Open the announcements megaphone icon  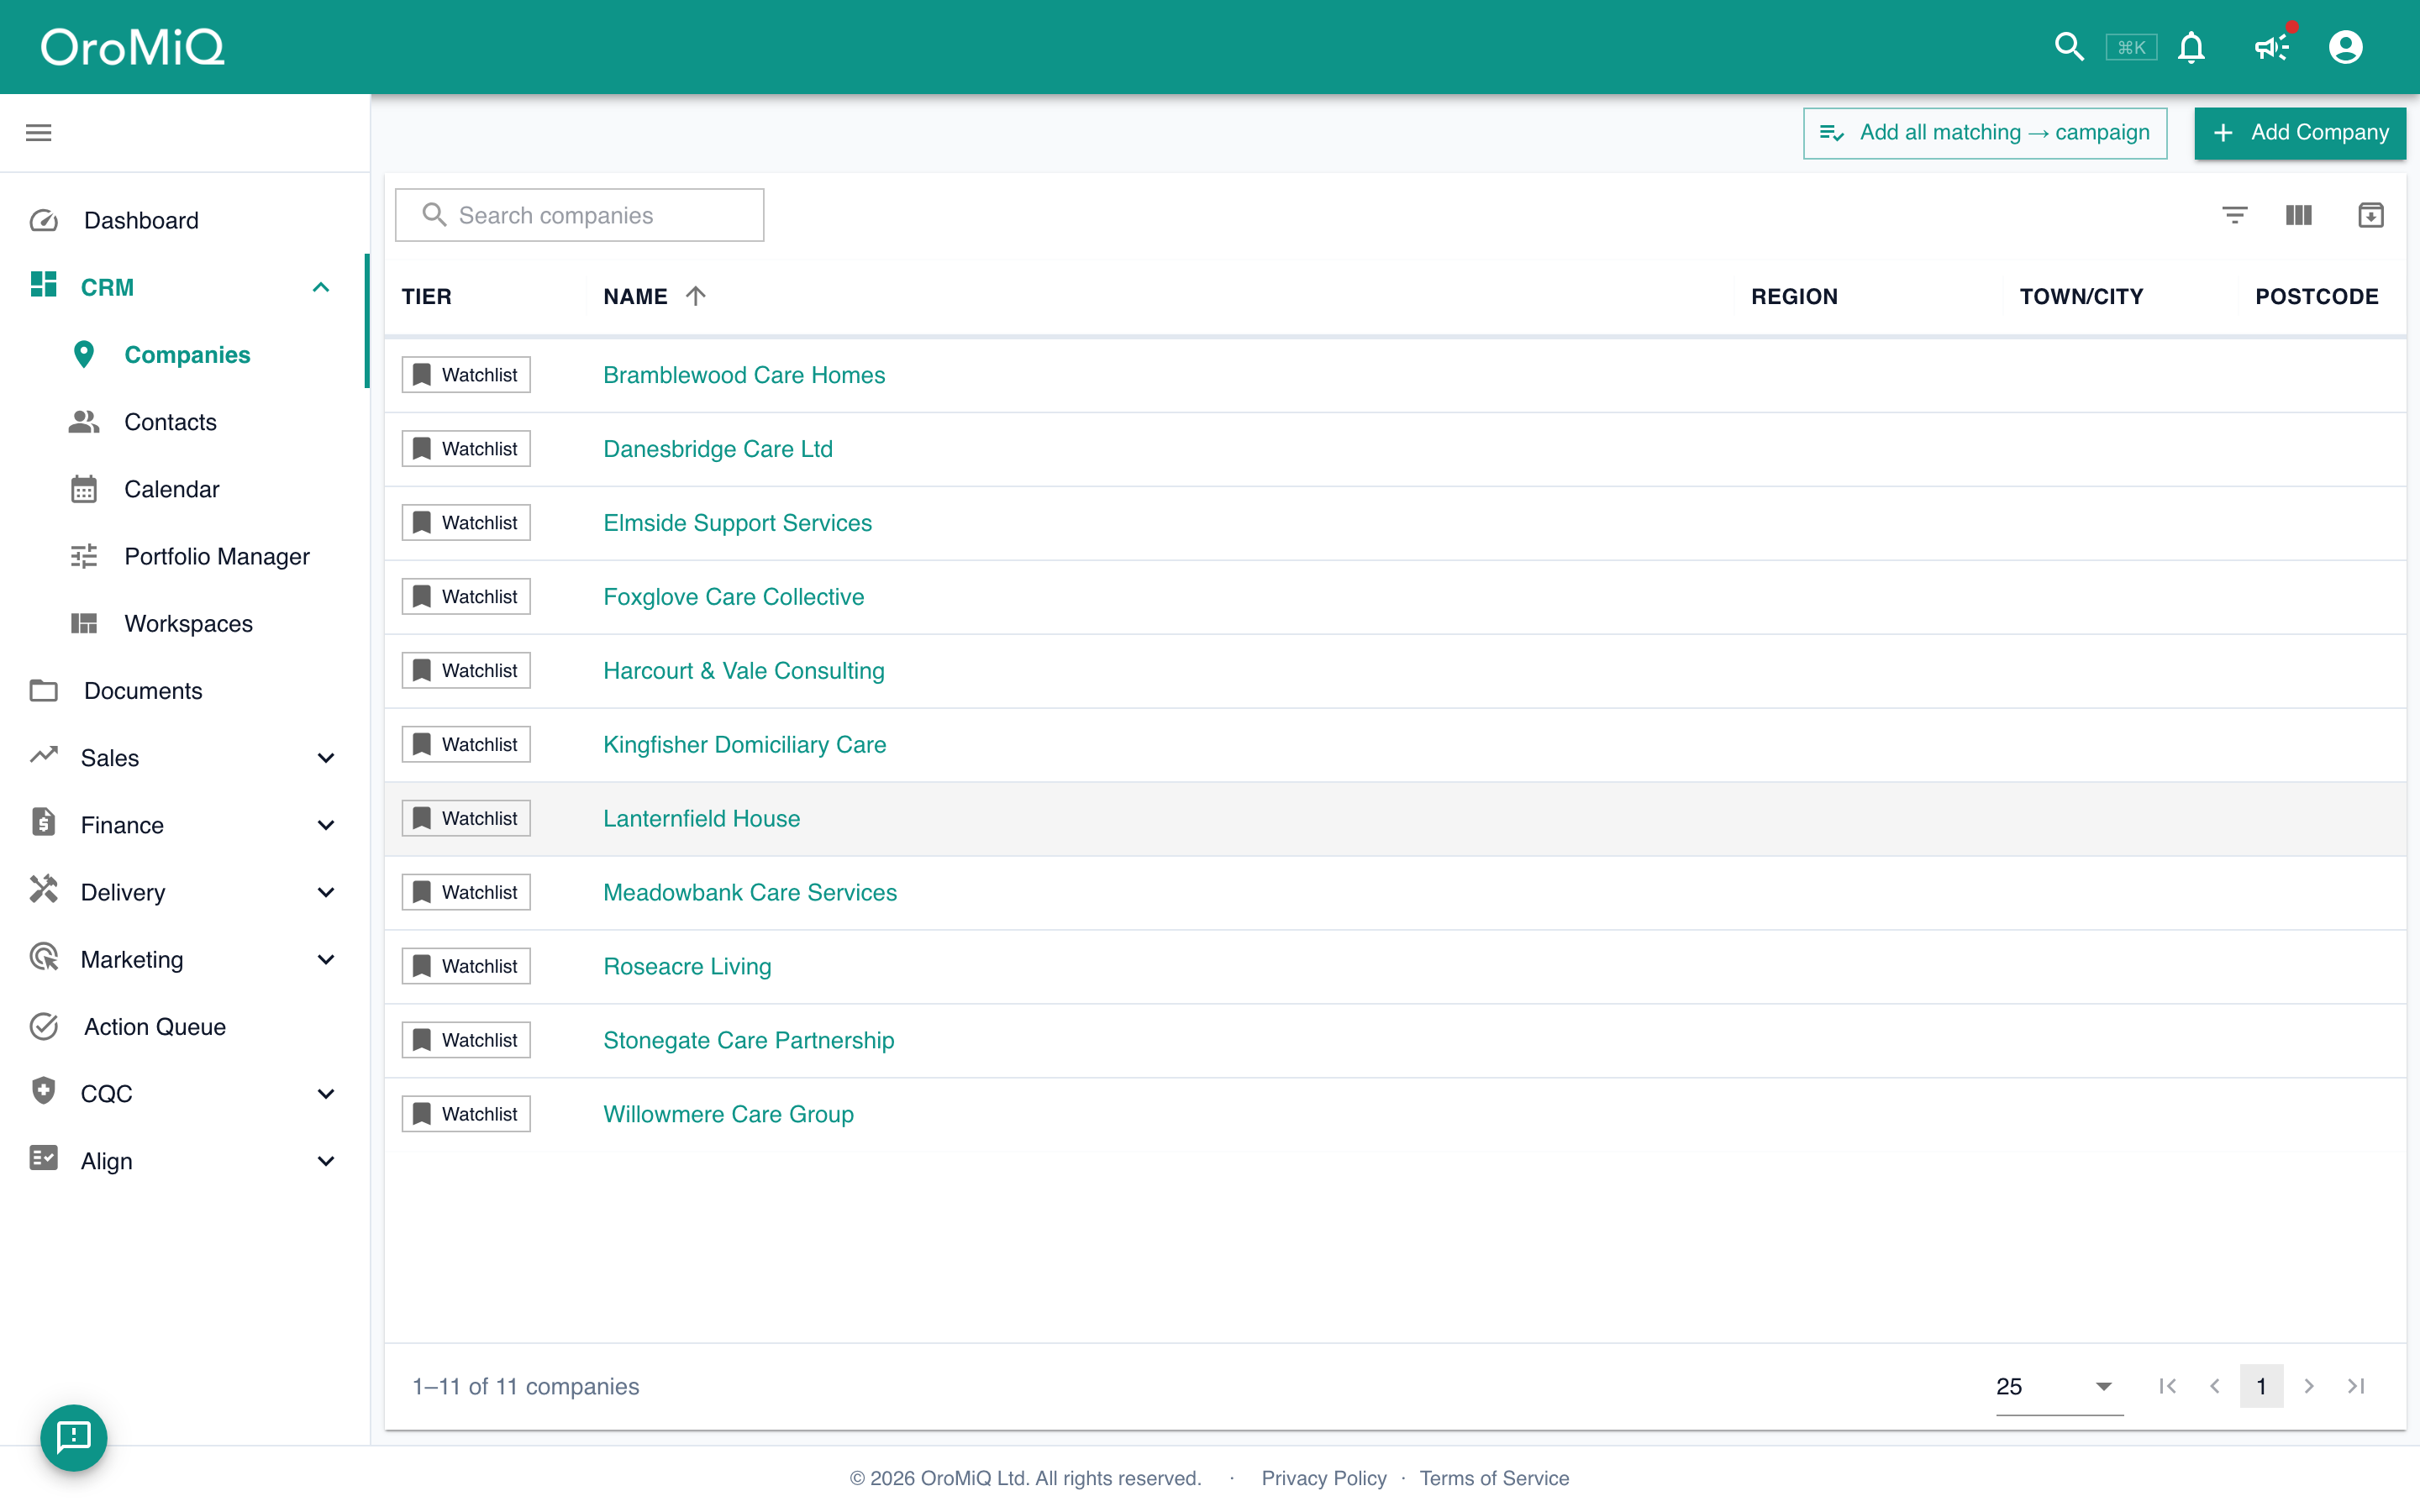click(2272, 47)
